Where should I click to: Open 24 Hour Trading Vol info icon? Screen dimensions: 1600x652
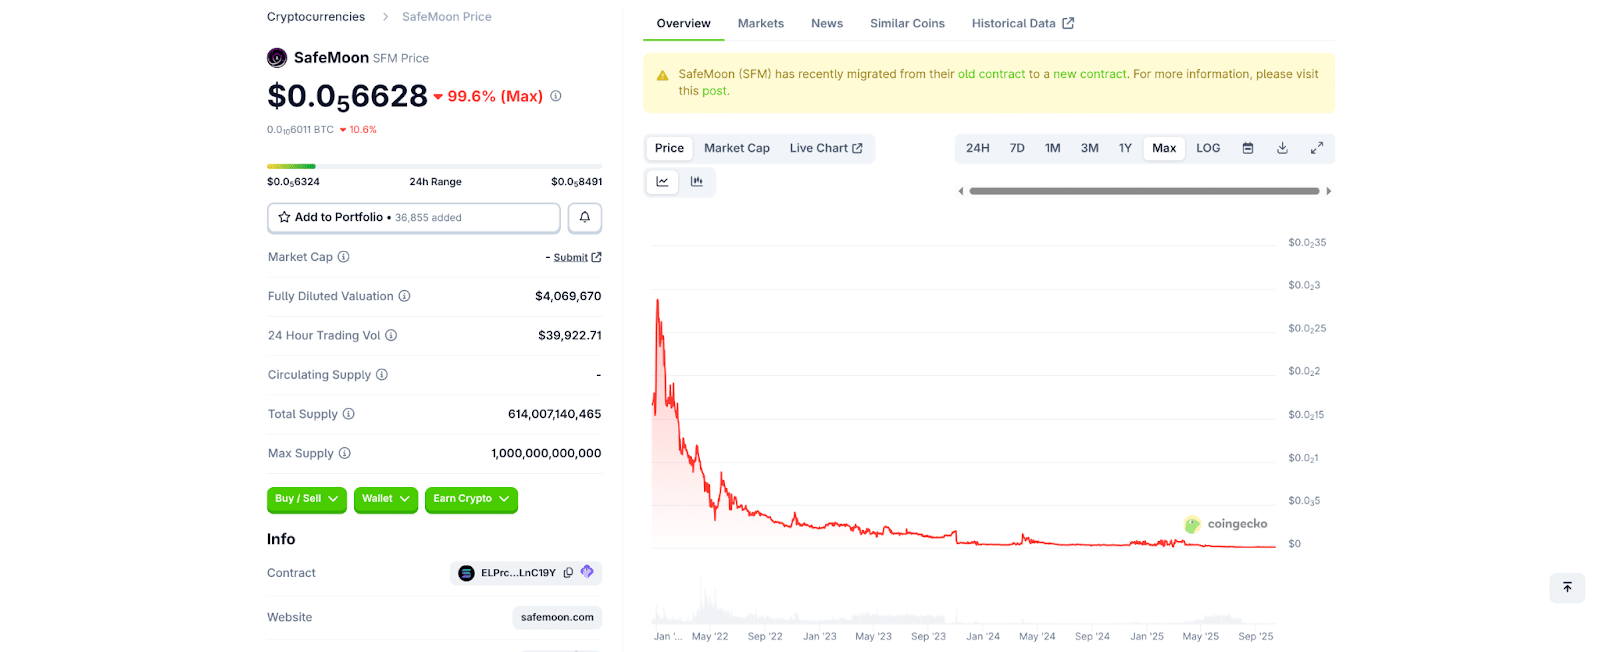click(x=391, y=335)
